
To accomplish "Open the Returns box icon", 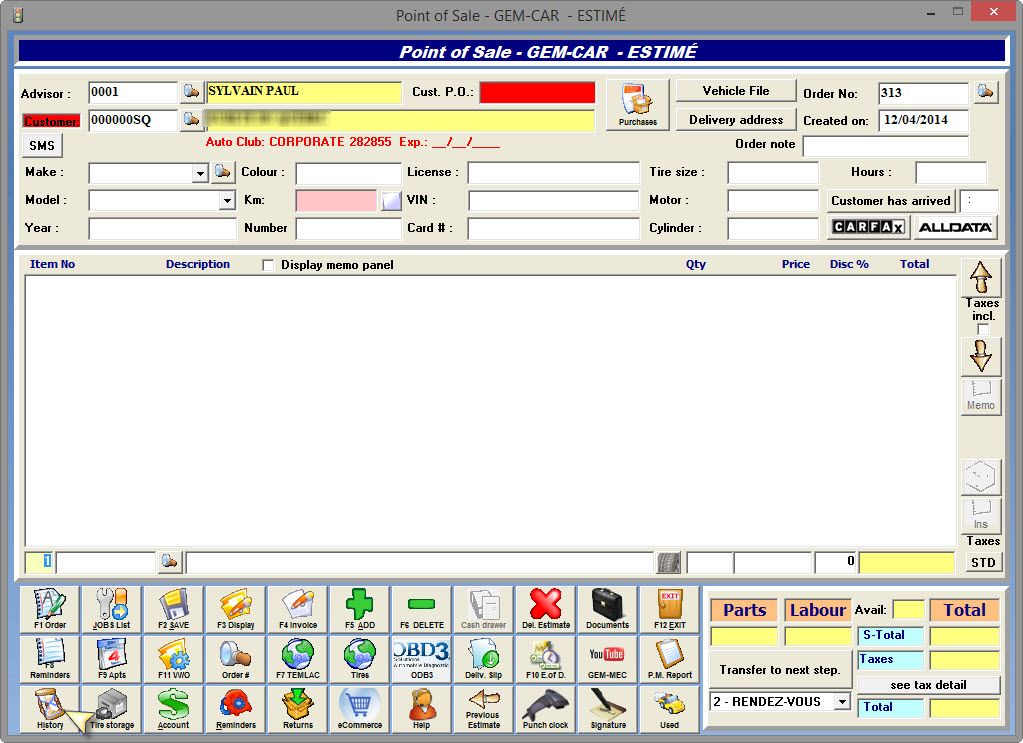I will (x=298, y=709).
